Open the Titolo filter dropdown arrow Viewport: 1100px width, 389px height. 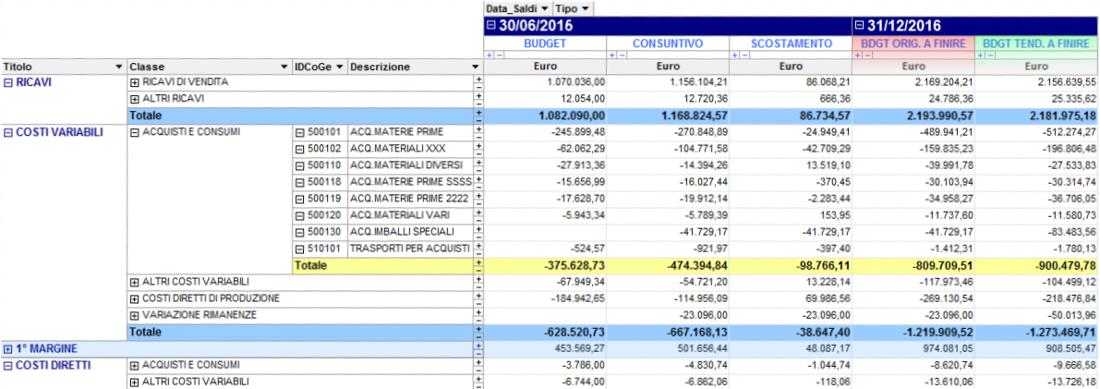[x=119, y=67]
